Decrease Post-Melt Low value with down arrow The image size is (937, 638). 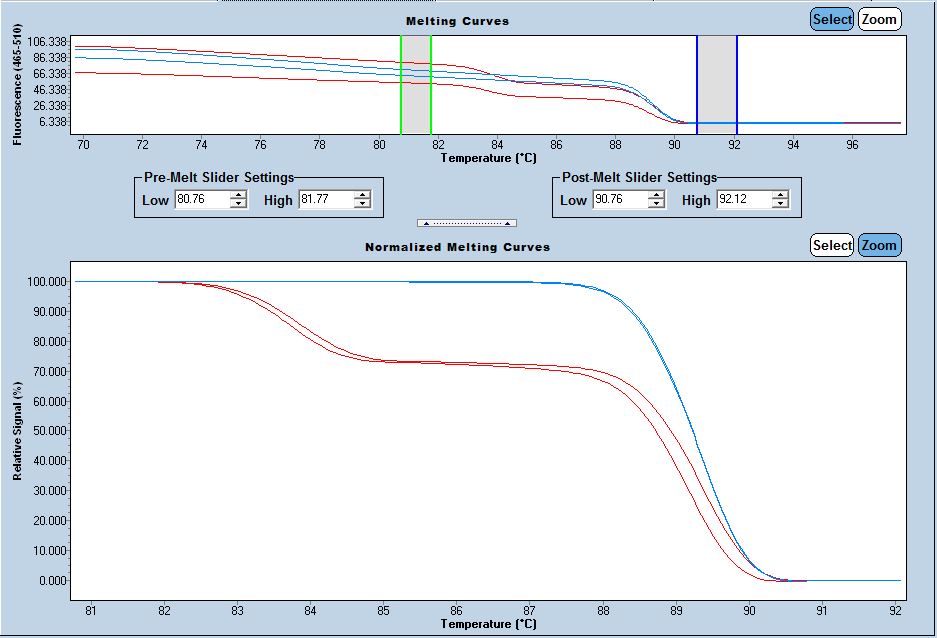click(656, 204)
